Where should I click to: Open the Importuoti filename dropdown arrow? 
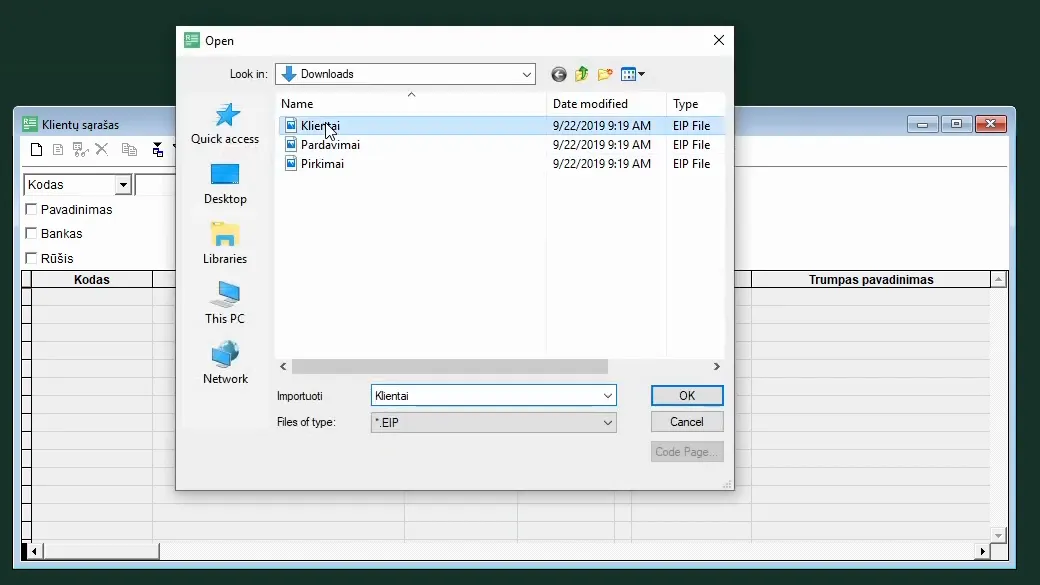click(608, 396)
